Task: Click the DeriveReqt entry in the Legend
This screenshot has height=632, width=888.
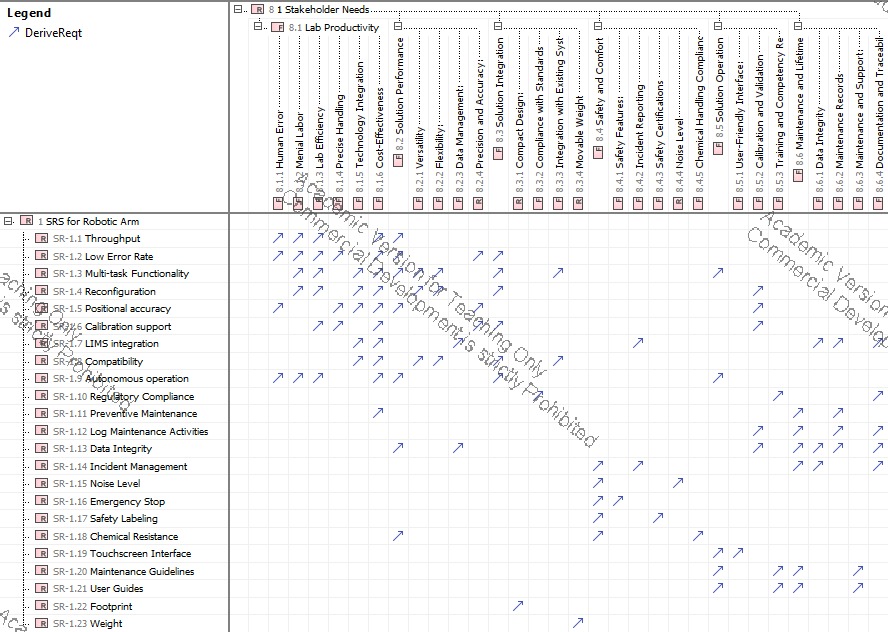Action: pos(45,33)
